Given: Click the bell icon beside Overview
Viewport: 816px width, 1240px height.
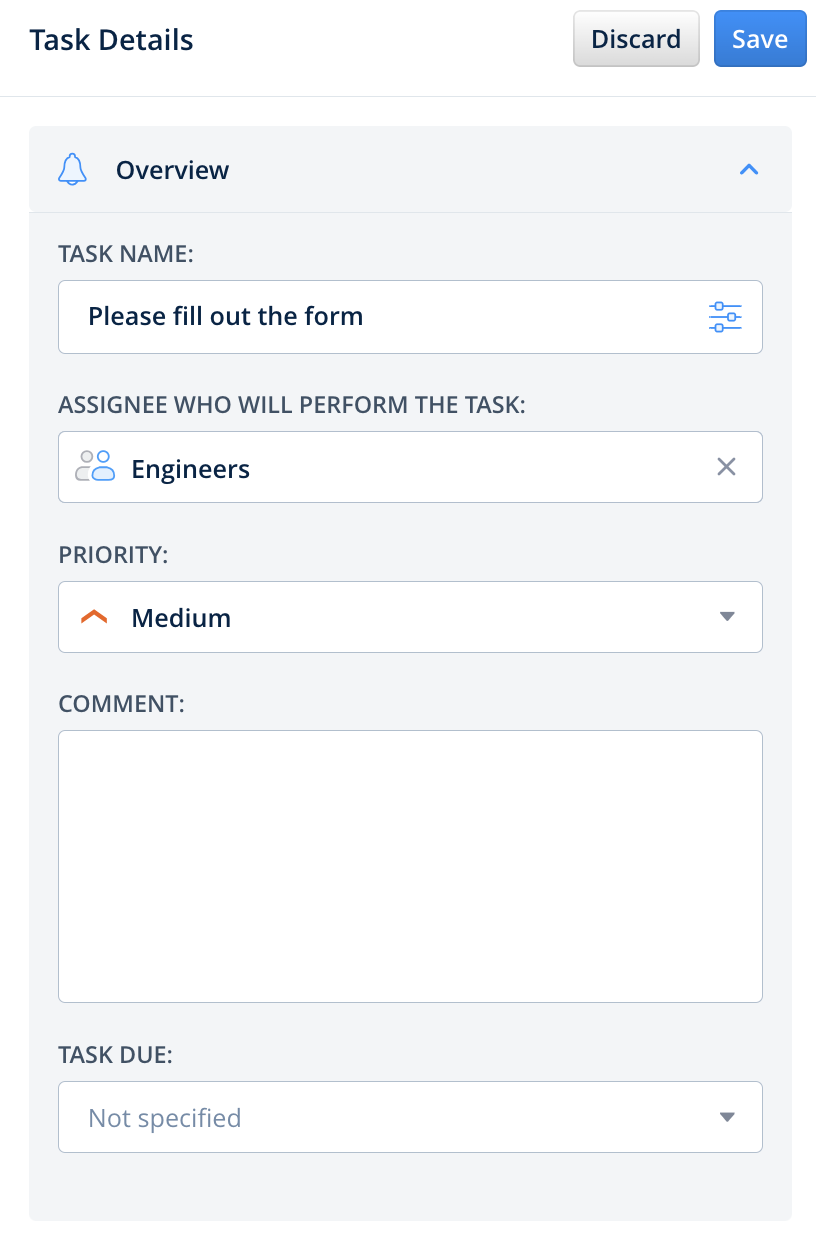Looking at the screenshot, I should pos(73,170).
